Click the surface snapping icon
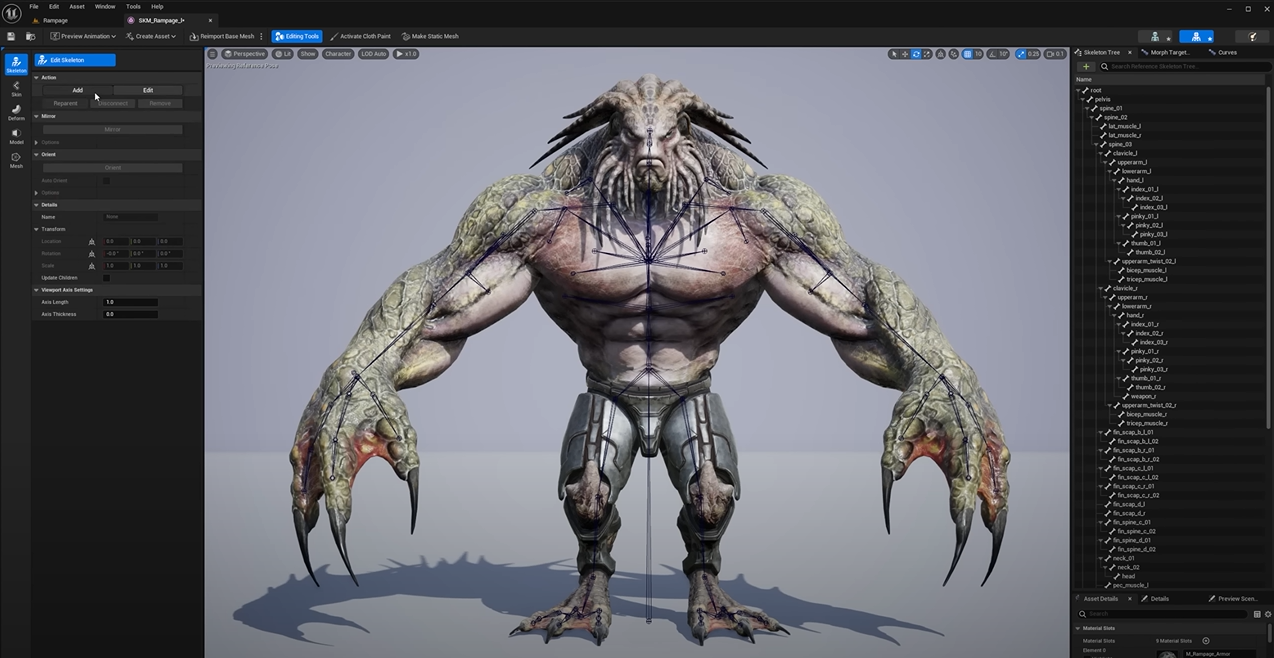Viewport: 1274px width, 658px height. click(953, 54)
